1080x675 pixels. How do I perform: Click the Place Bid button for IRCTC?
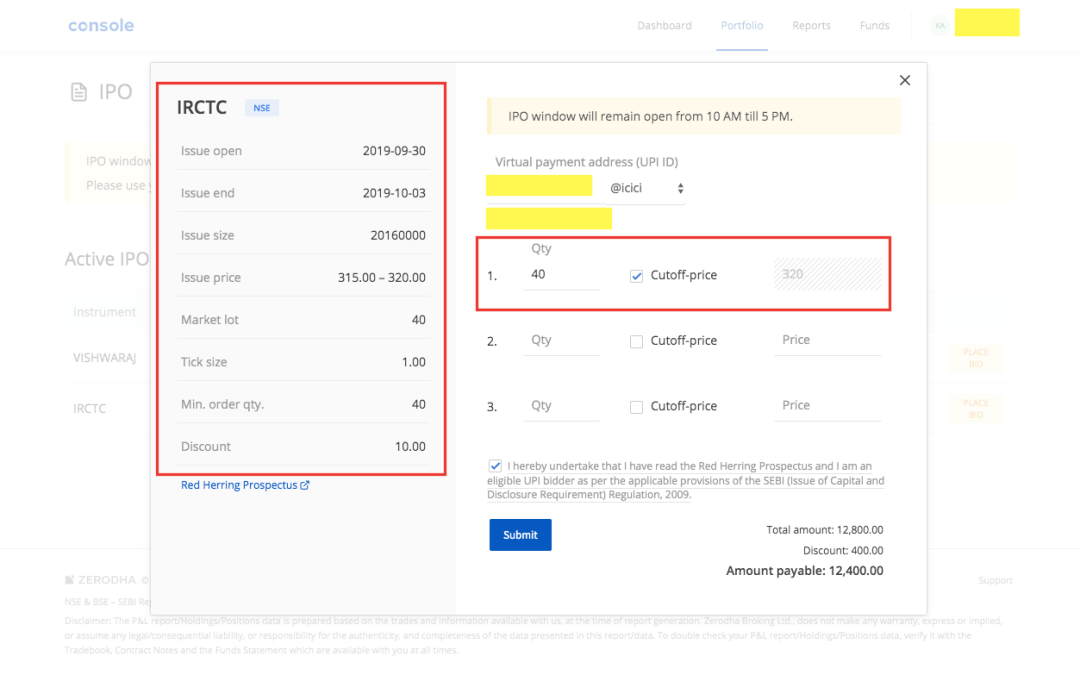pos(975,408)
